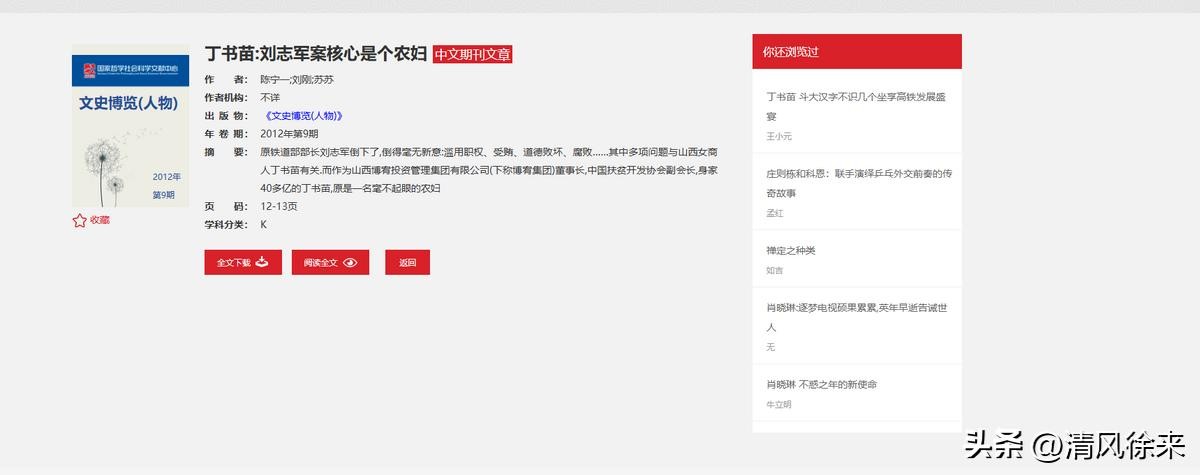Open the 禅定之种类 article link
The height and width of the screenshot is (475, 1200).
tap(791, 250)
